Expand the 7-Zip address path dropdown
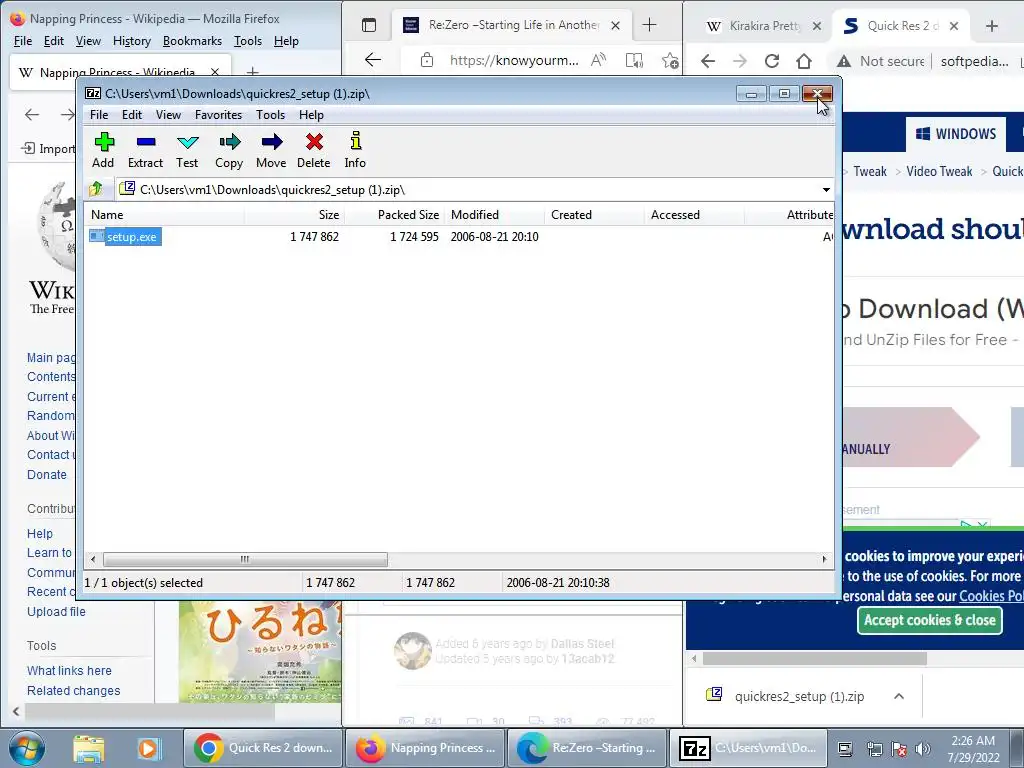This screenshot has height=768, width=1024. coord(826,190)
